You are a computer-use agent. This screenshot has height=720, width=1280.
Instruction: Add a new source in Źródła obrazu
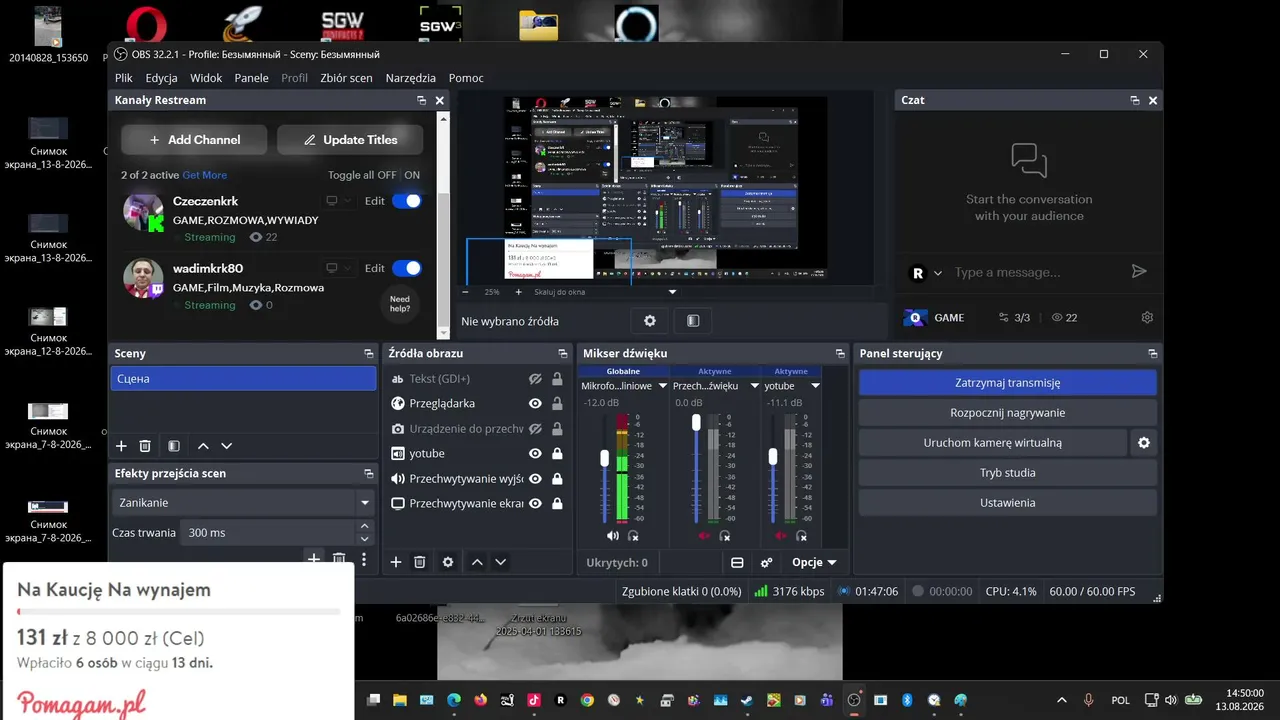(396, 562)
